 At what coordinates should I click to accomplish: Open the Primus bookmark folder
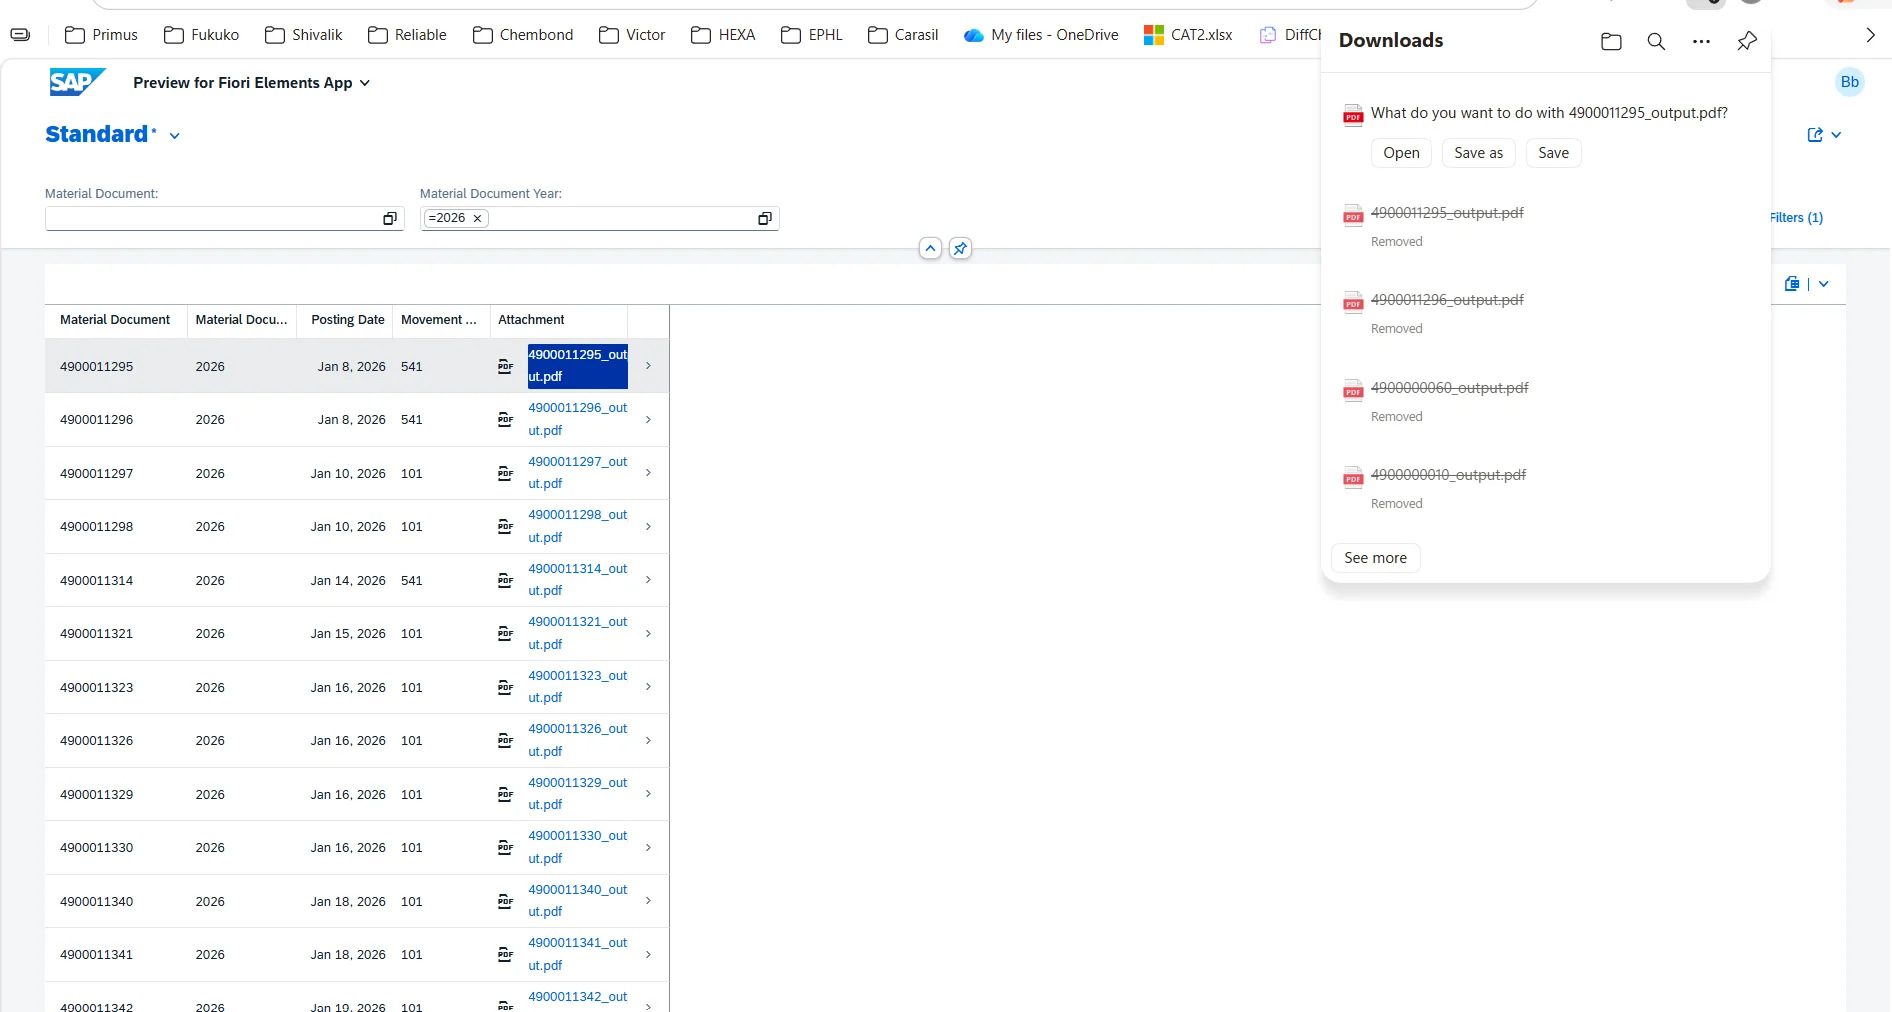(x=101, y=35)
